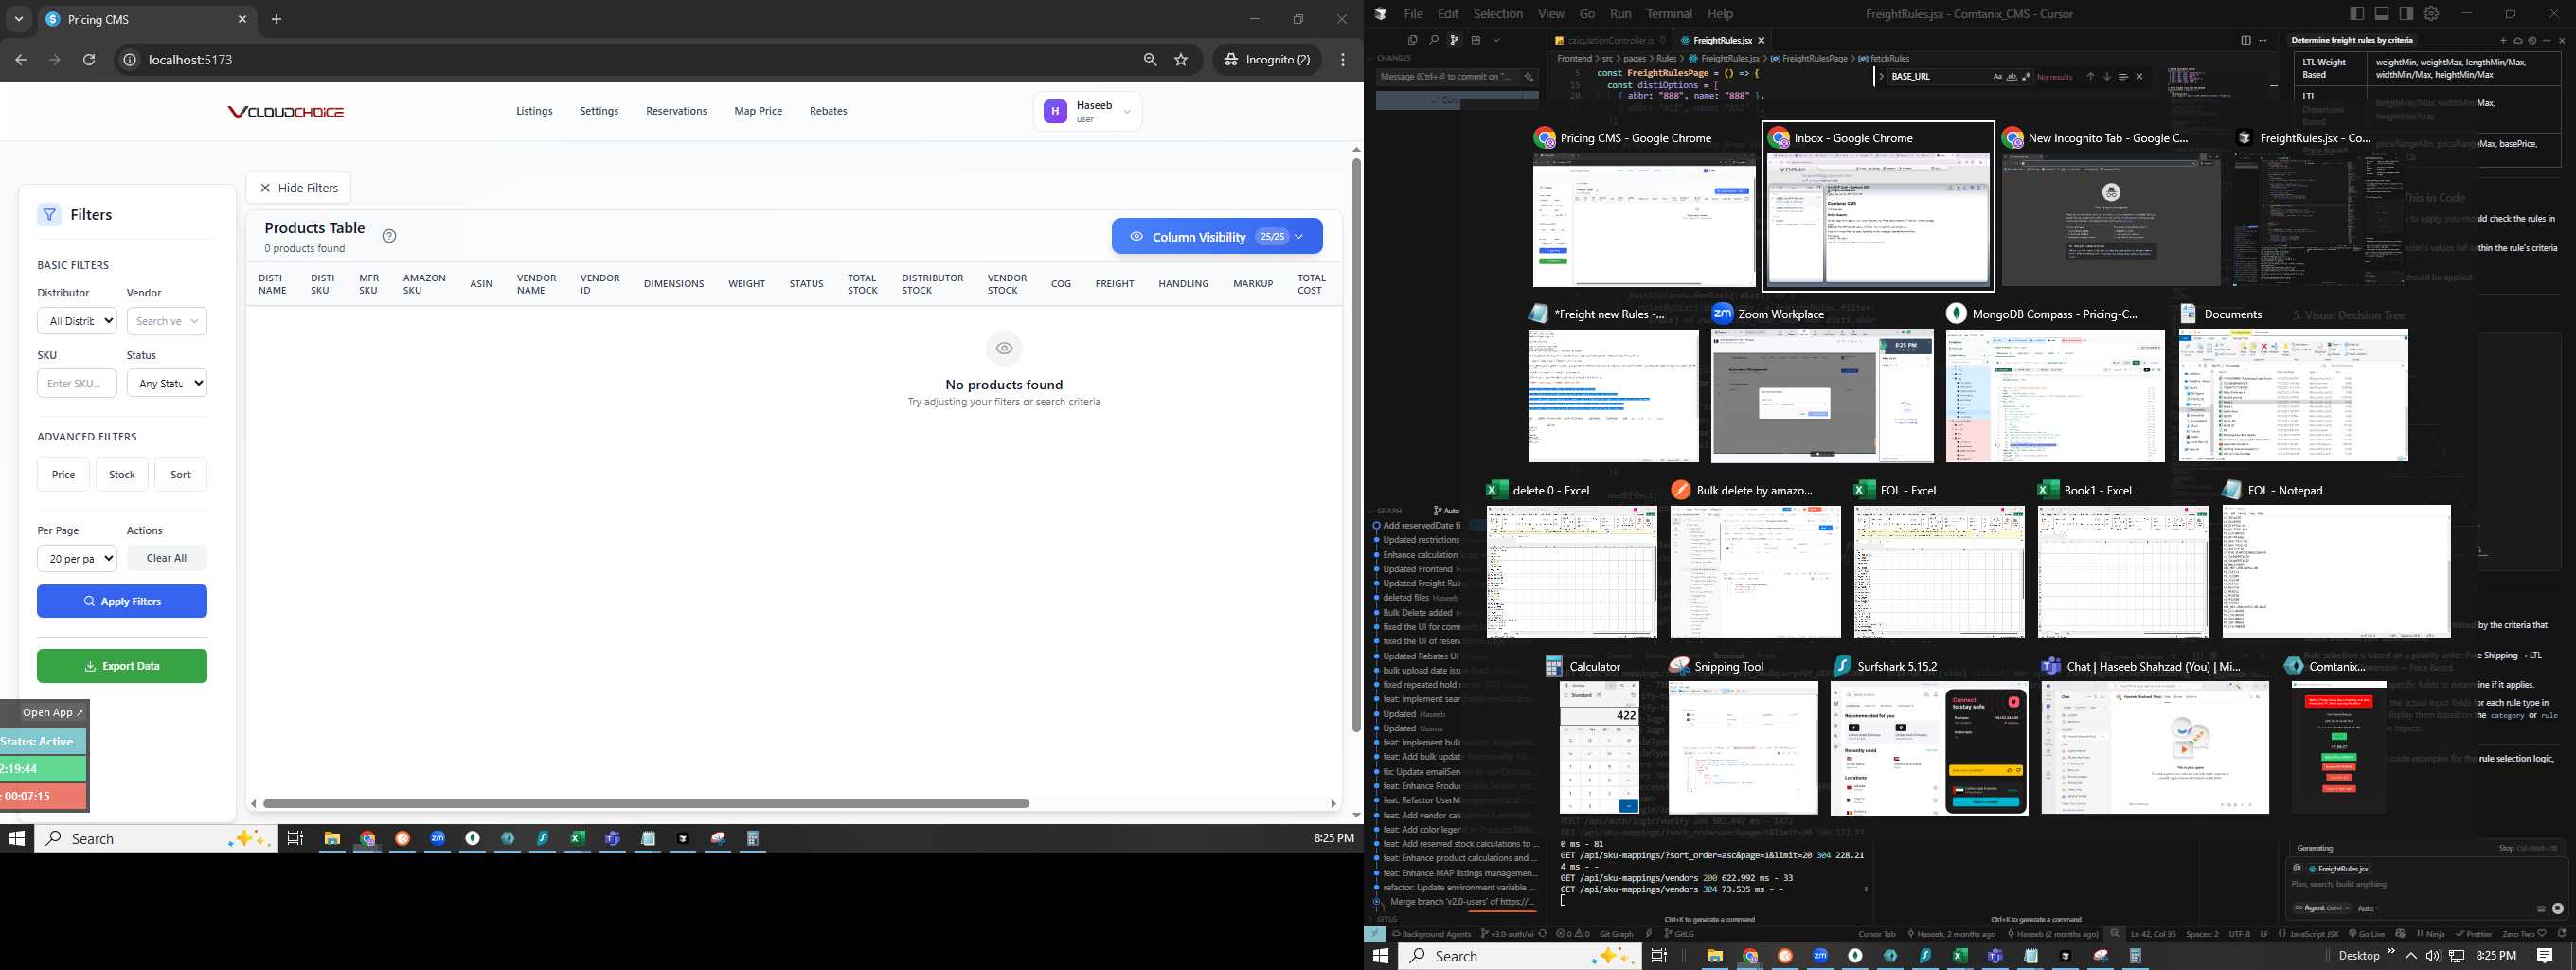Screen dimensions: 2576x970
Task: Open the Vendor search dropdown
Action: [x=167, y=321]
